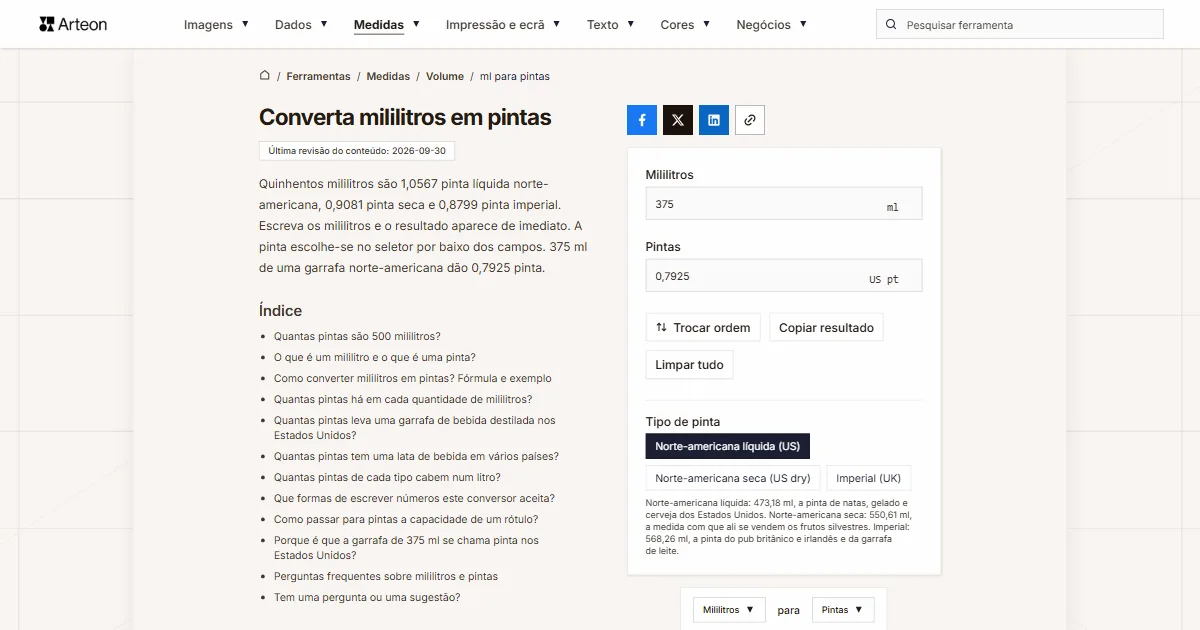Select Imperial (UK) pint type
The width and height of the screenshot is (1200, 630).
pyautogui.click(x=869, y=478)
